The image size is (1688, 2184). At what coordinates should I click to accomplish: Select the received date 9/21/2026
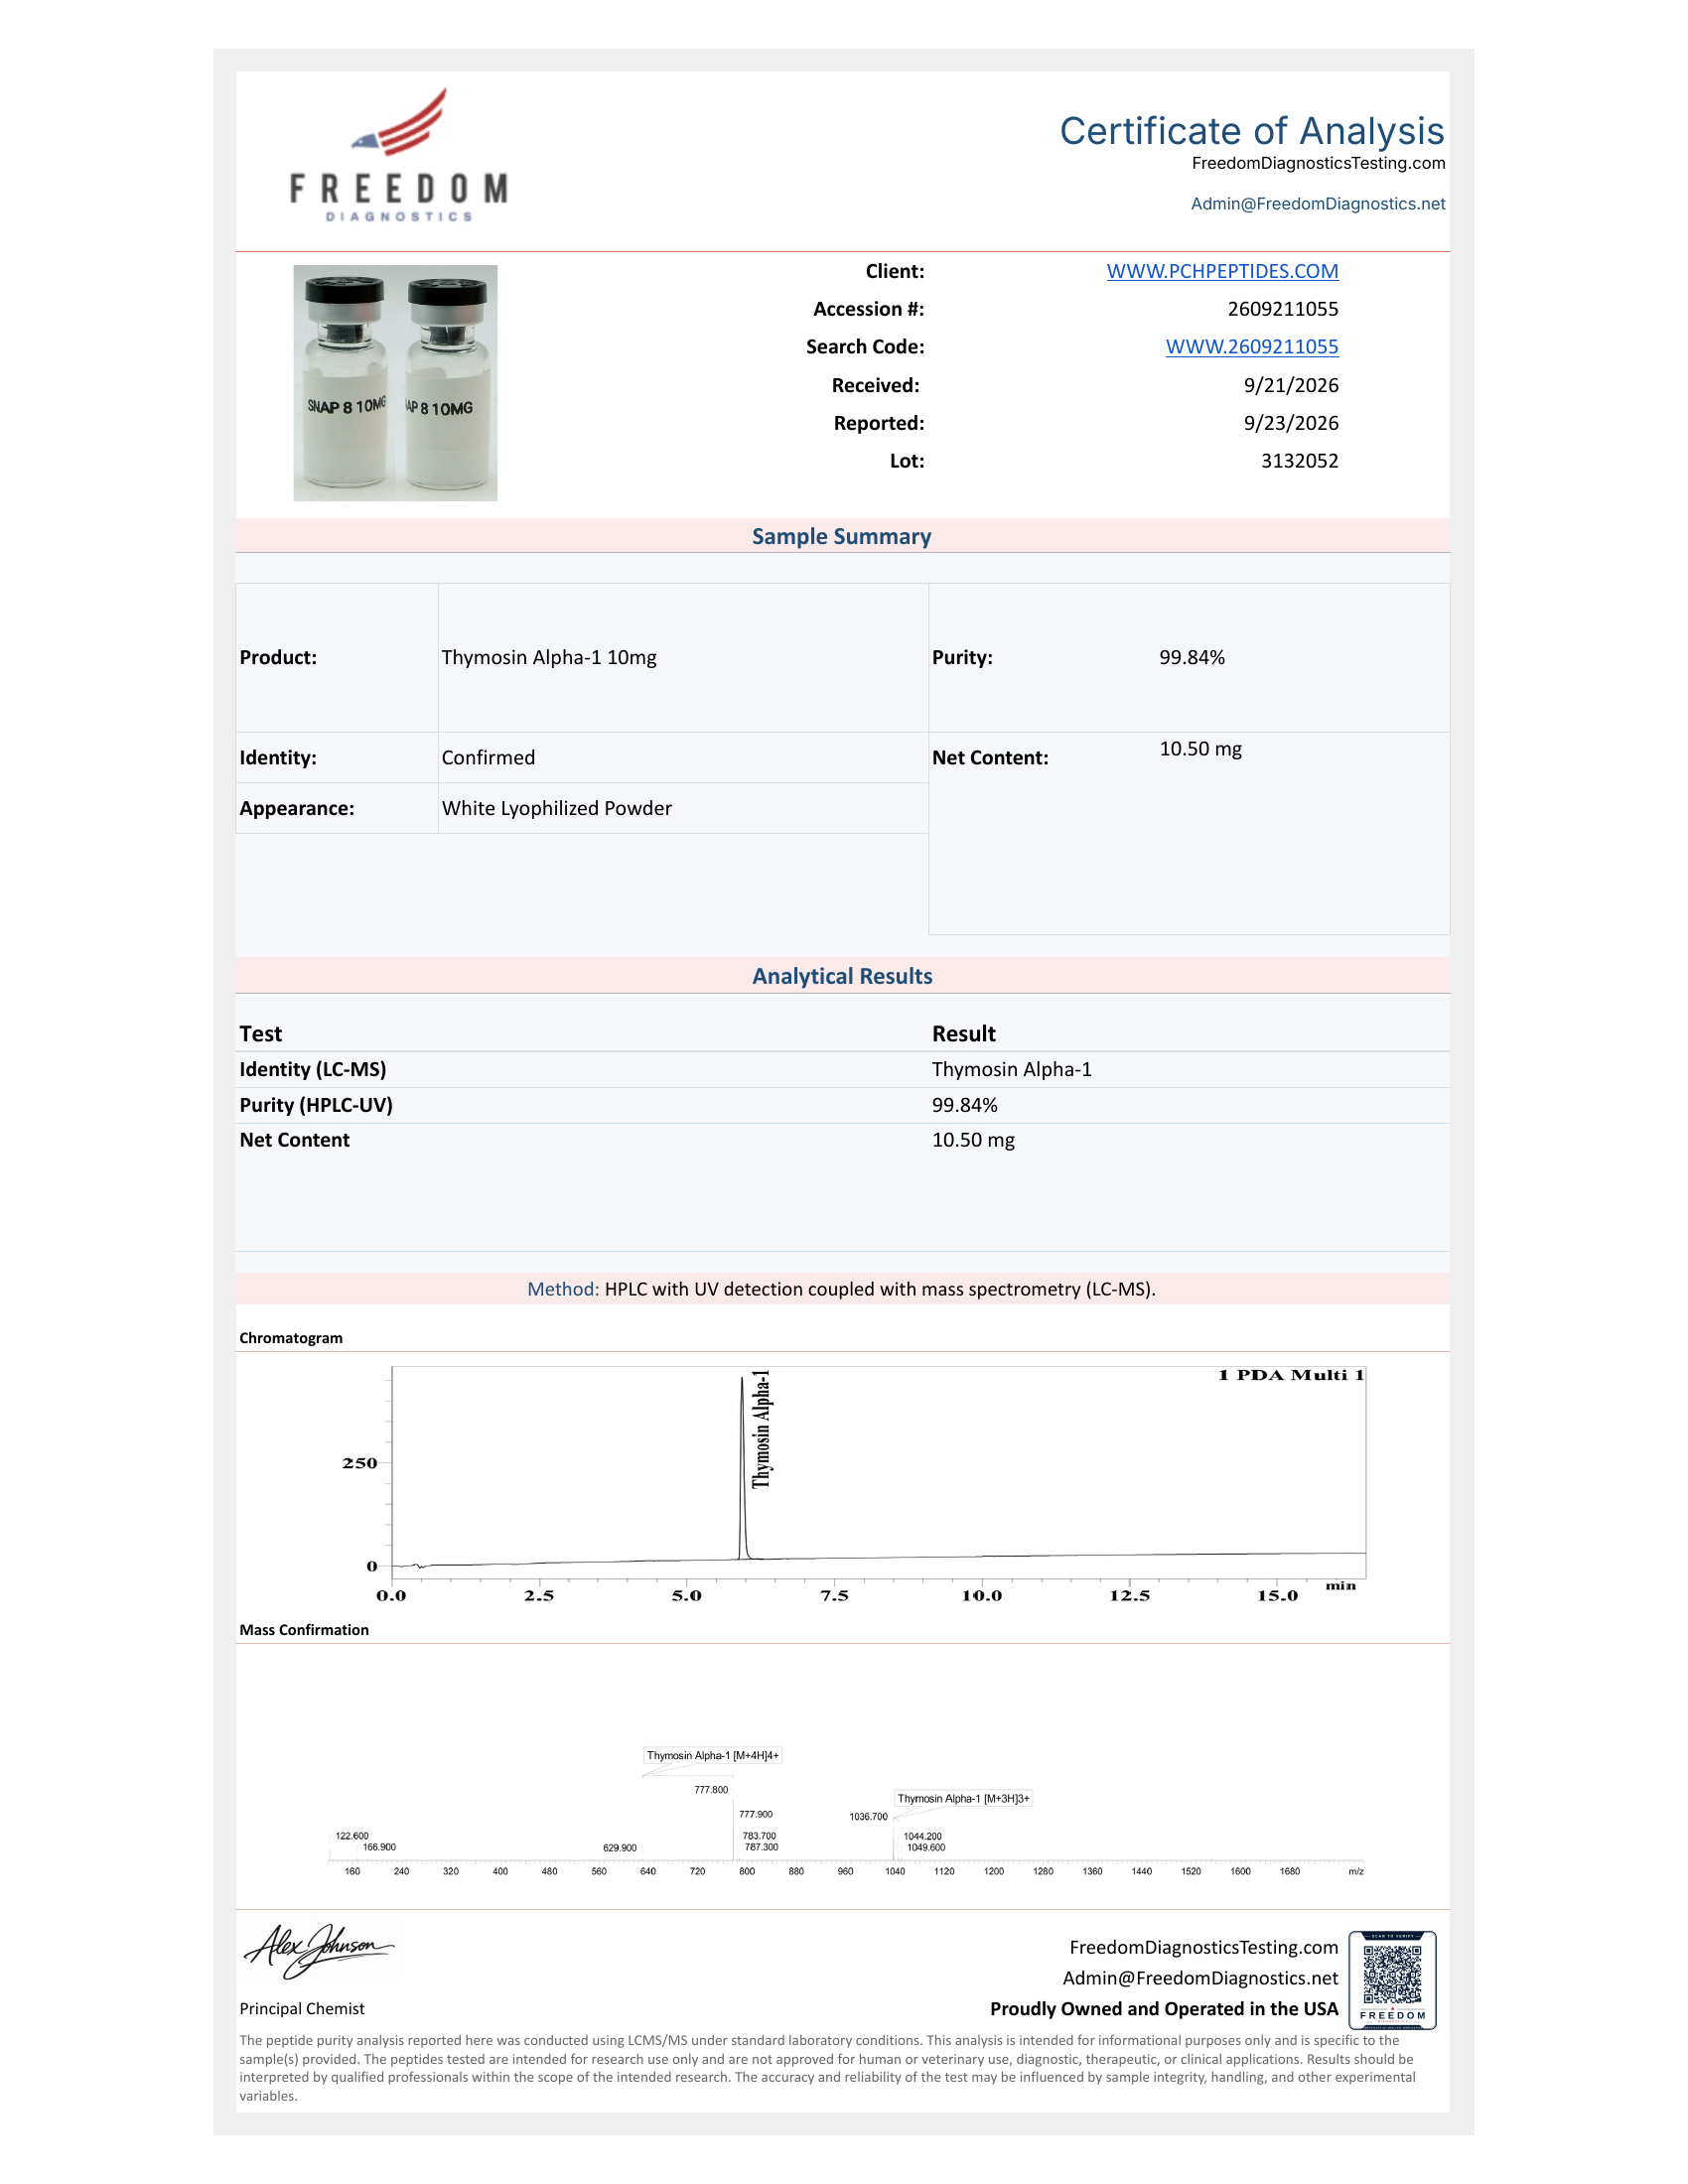[1291, 385]
